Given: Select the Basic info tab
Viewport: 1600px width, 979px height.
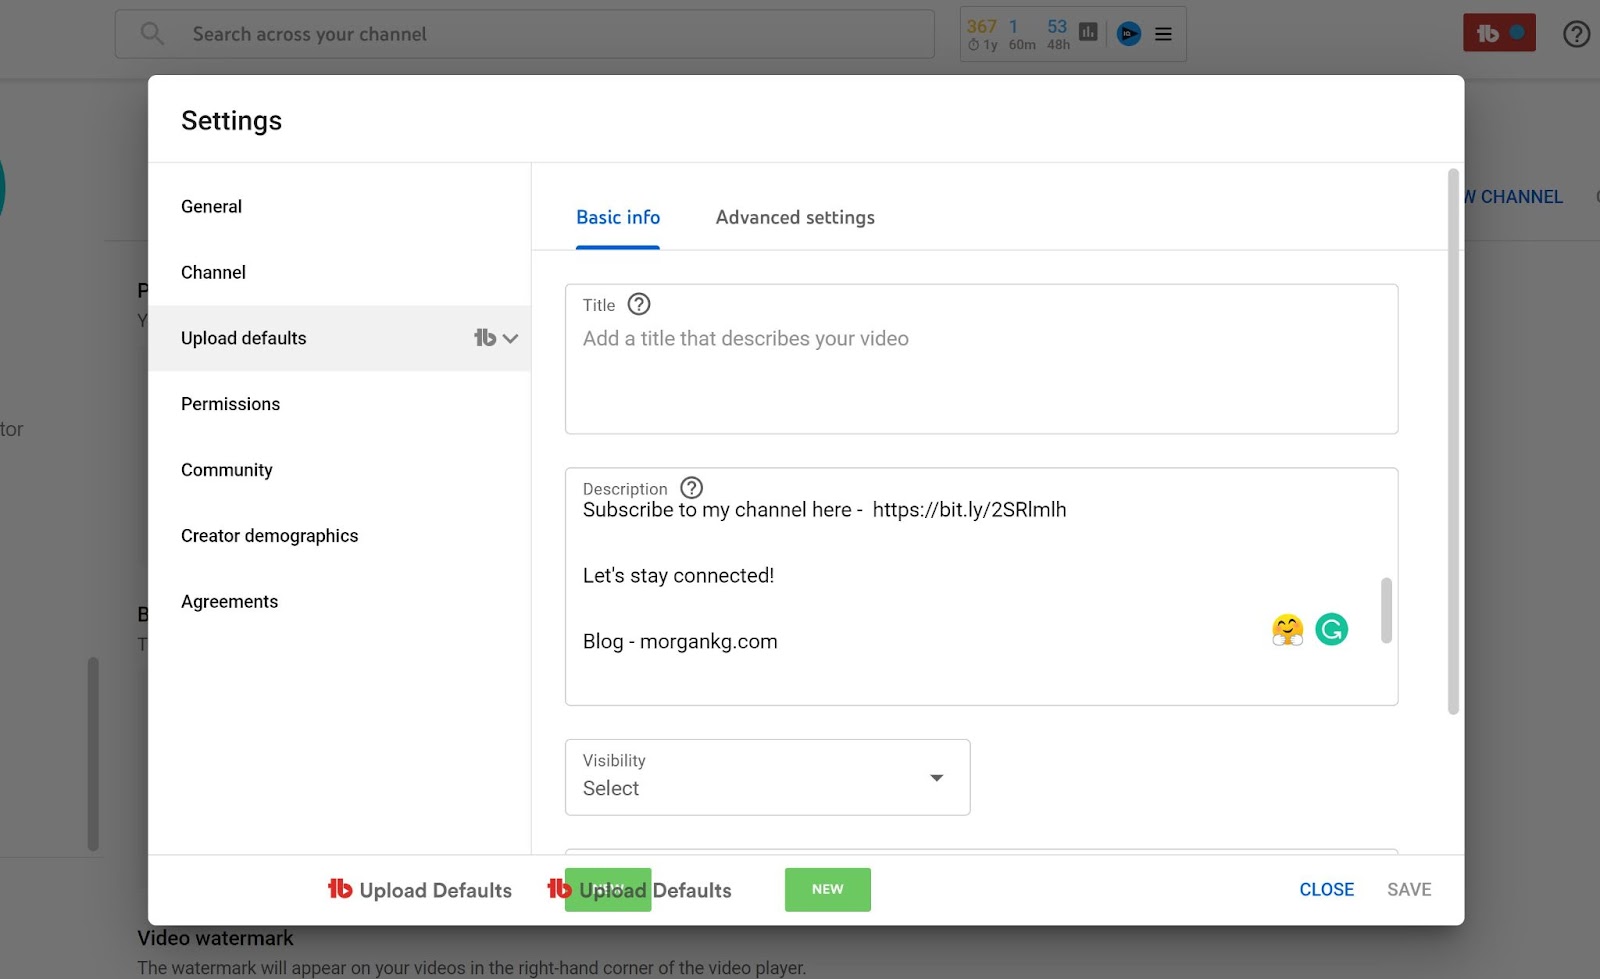Looking at the screenshot, I should (618, 217).
